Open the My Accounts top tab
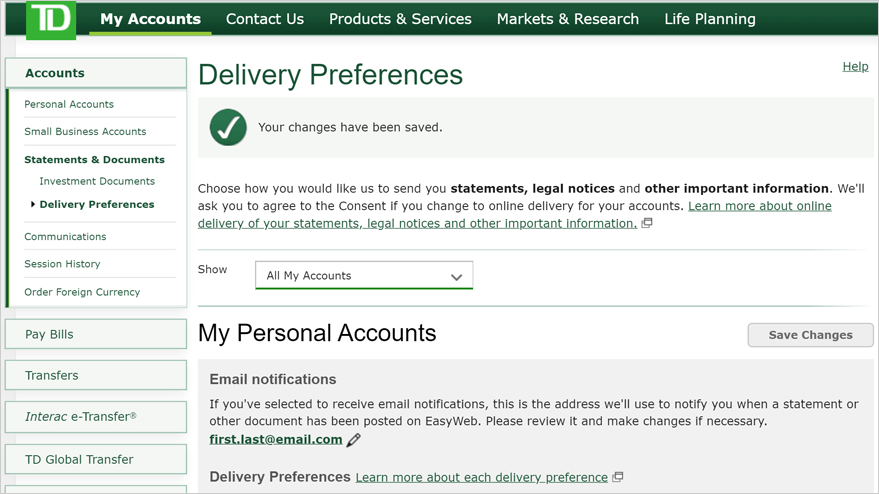Screen dimensions: 879x494 150,19
